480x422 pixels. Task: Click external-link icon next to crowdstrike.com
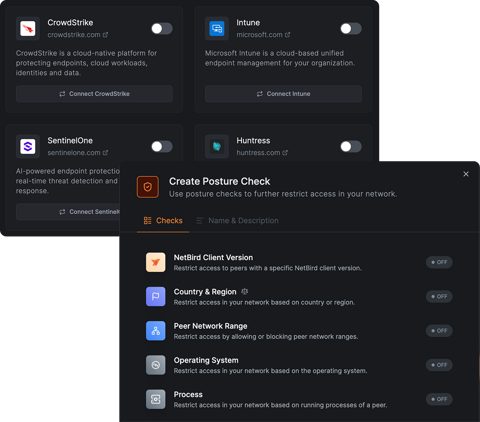pyautogui.click(x=106, y=35)
